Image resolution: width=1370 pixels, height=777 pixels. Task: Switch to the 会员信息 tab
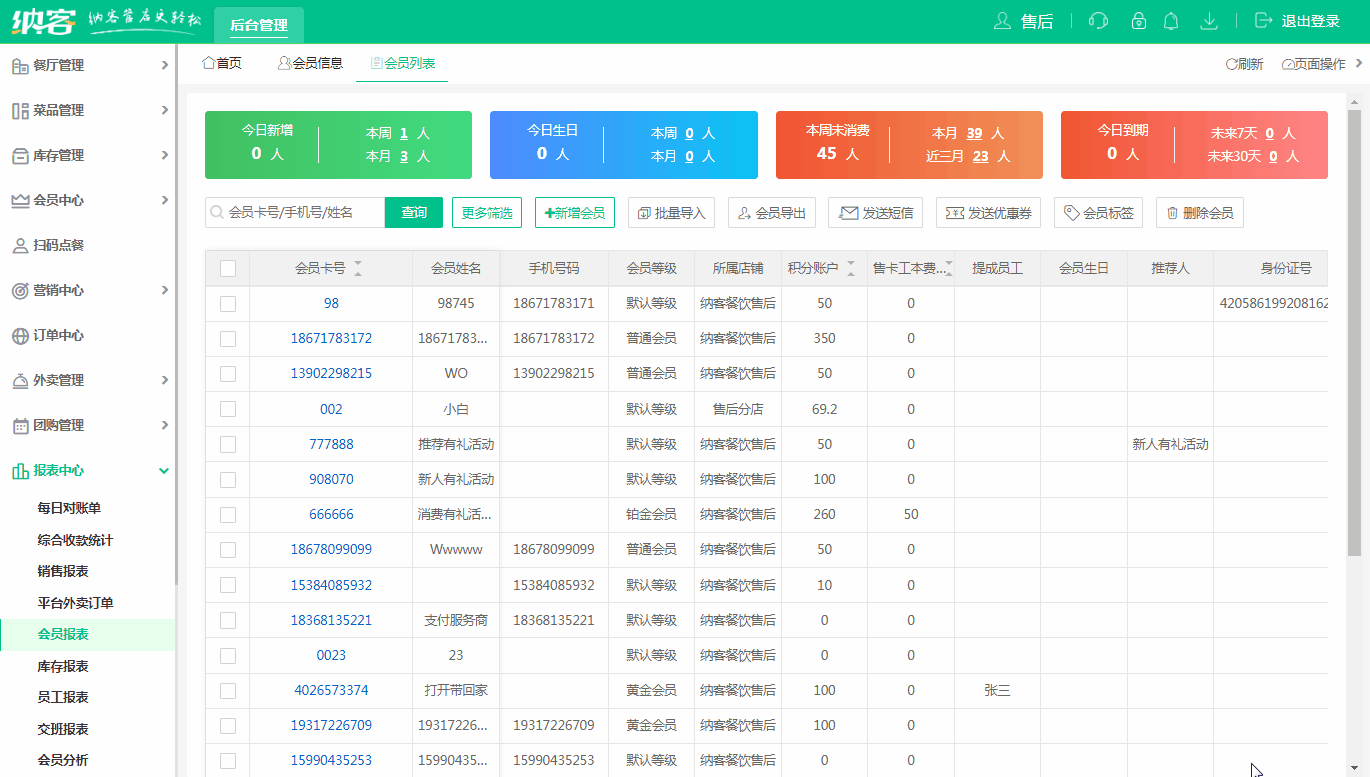[310, 62]
